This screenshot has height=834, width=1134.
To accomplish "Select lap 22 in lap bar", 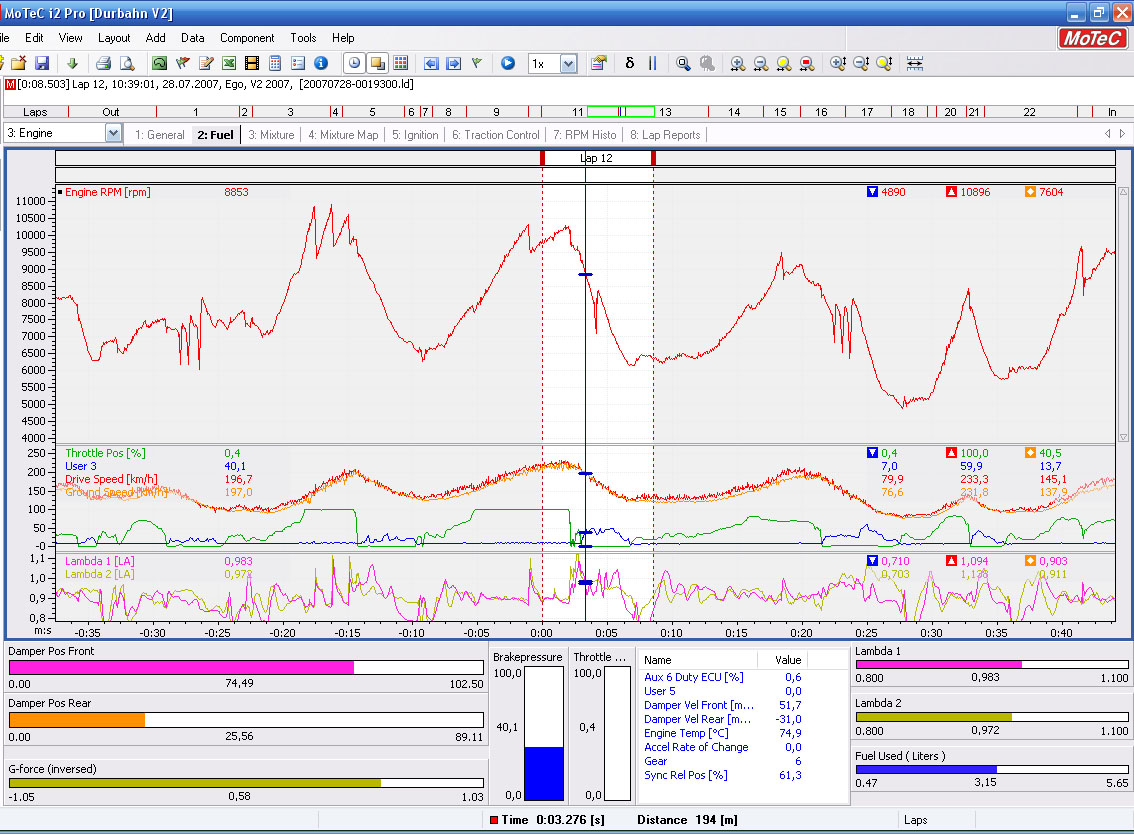I will tap(1029, 112).
